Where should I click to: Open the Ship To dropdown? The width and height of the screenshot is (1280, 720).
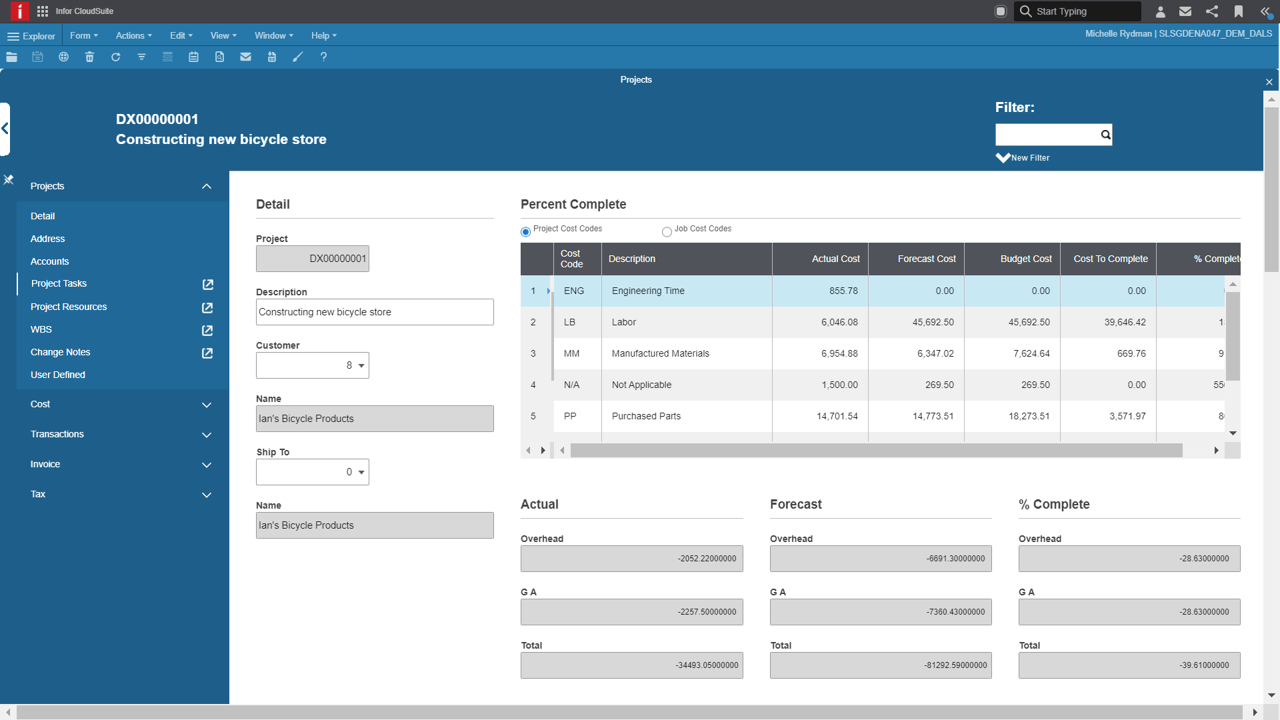coord(359,471)
